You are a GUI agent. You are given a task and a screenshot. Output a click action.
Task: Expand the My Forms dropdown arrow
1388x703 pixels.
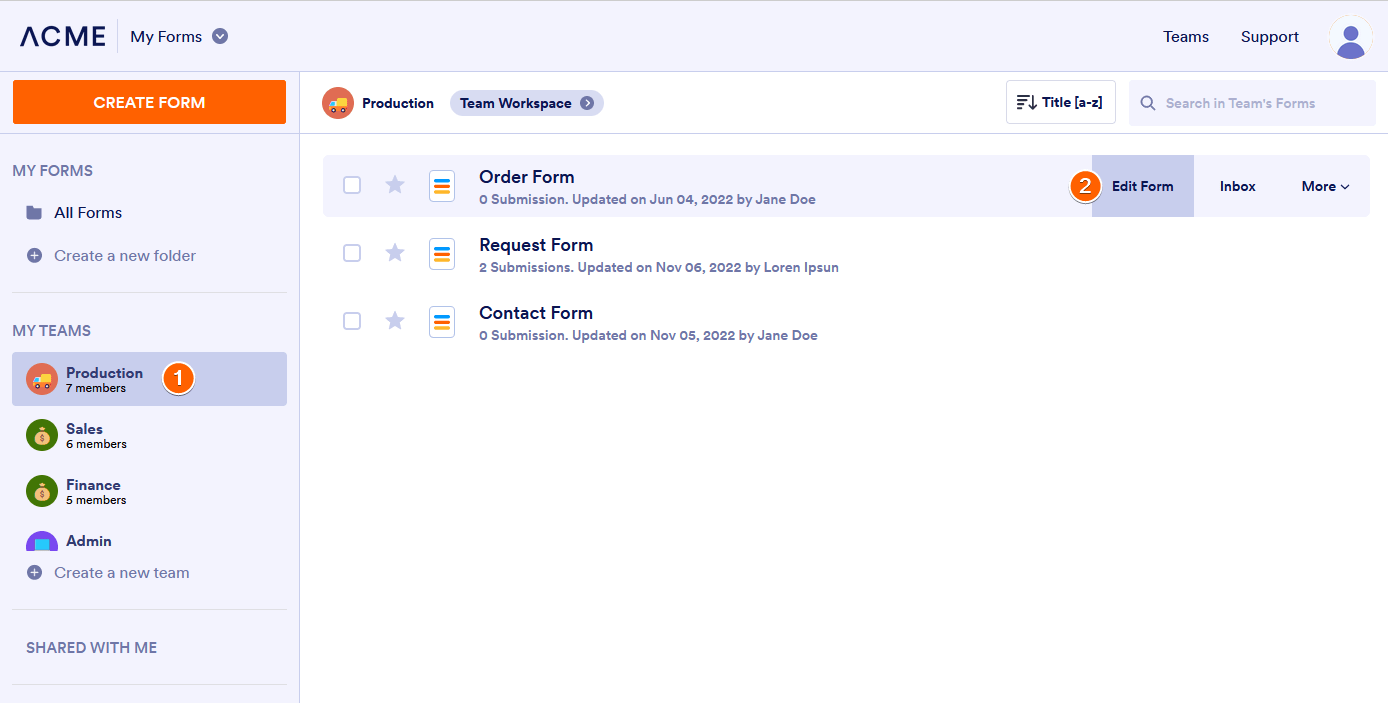click(220, 37)
